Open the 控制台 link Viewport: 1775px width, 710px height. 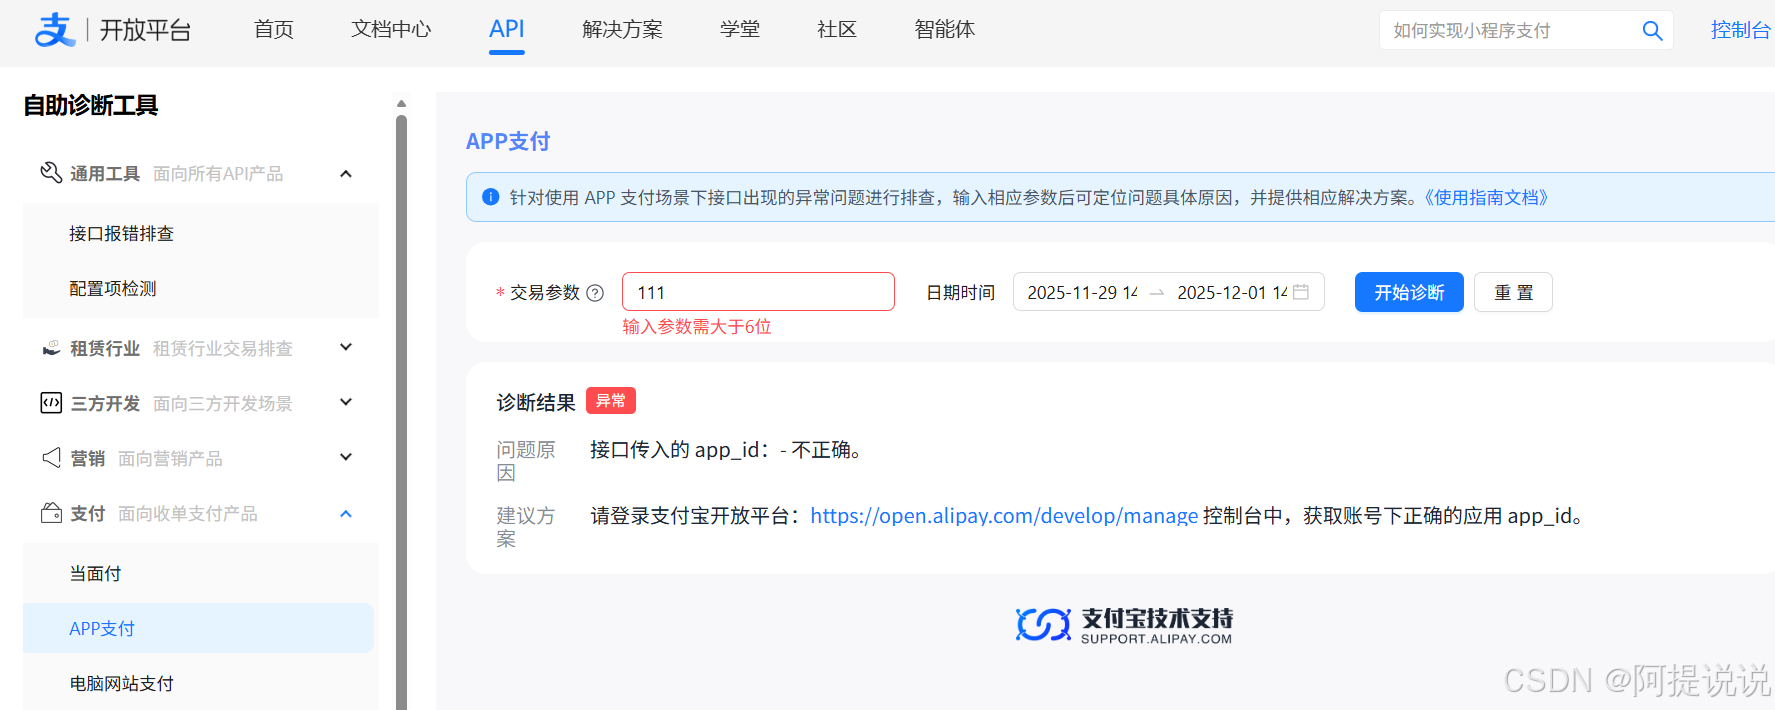[1741, 30]
